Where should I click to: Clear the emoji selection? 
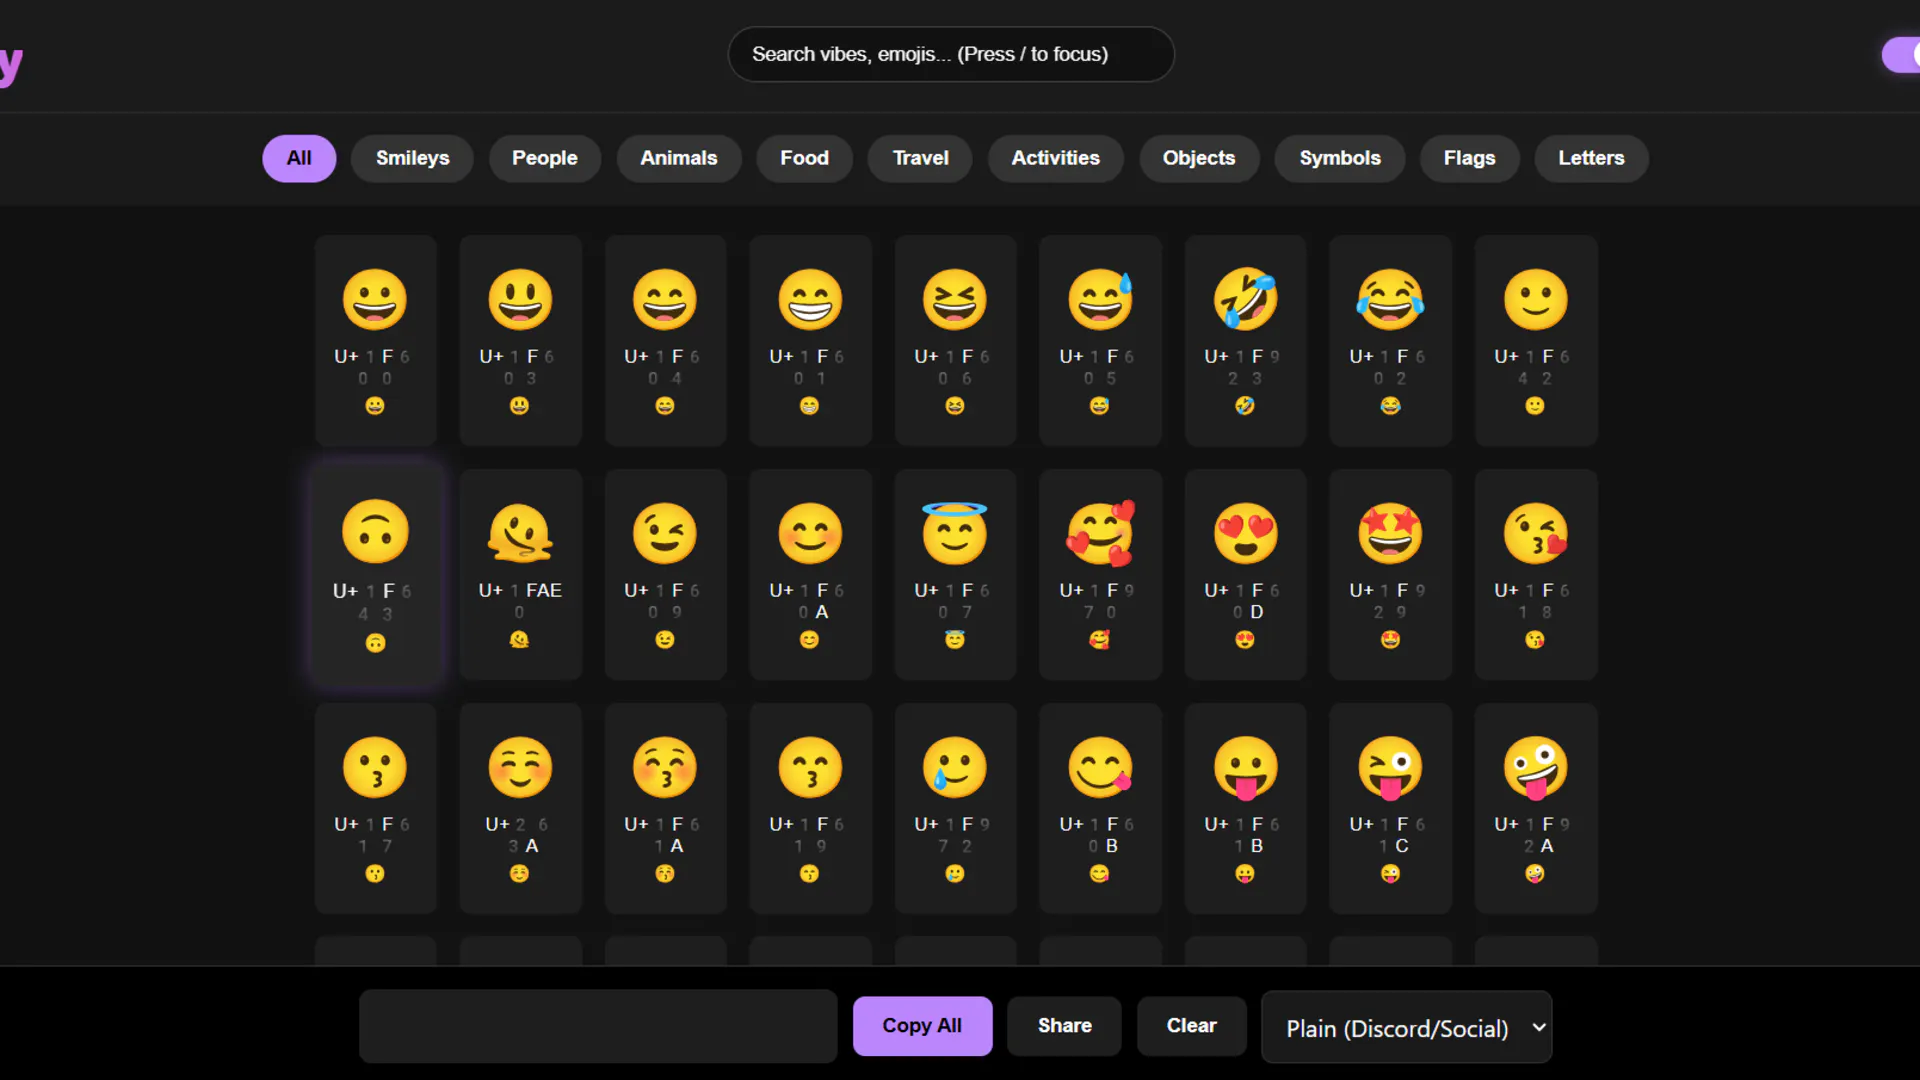[x=1191, y=1026]
